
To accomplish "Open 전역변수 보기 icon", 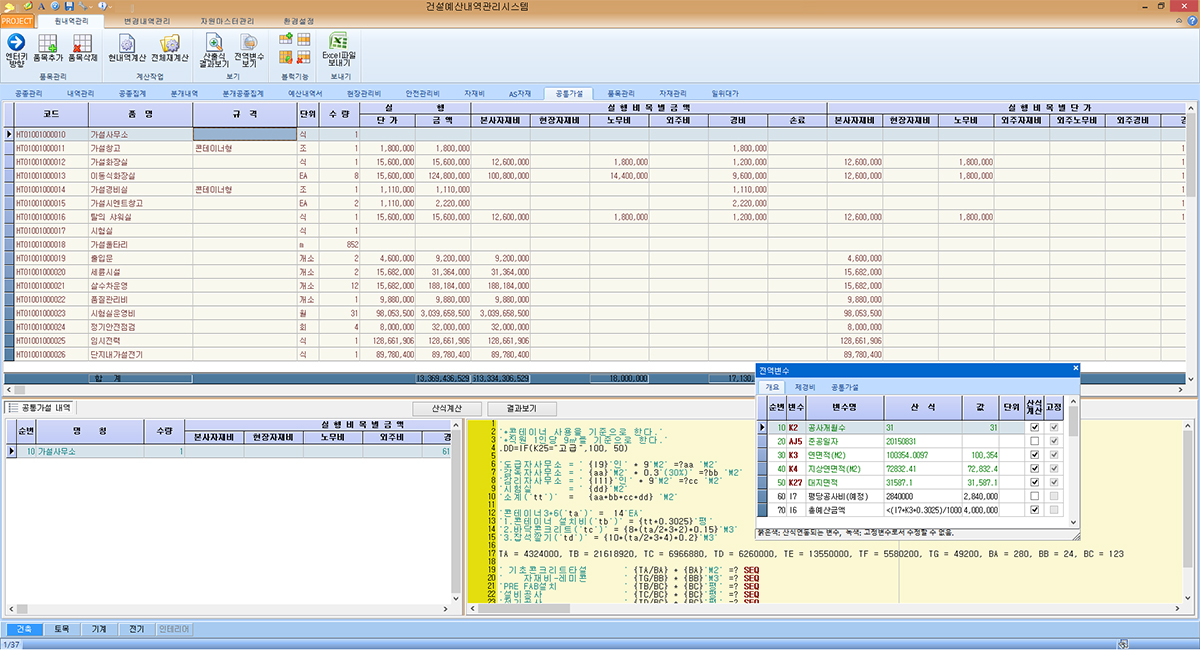I will click(249, 42).
